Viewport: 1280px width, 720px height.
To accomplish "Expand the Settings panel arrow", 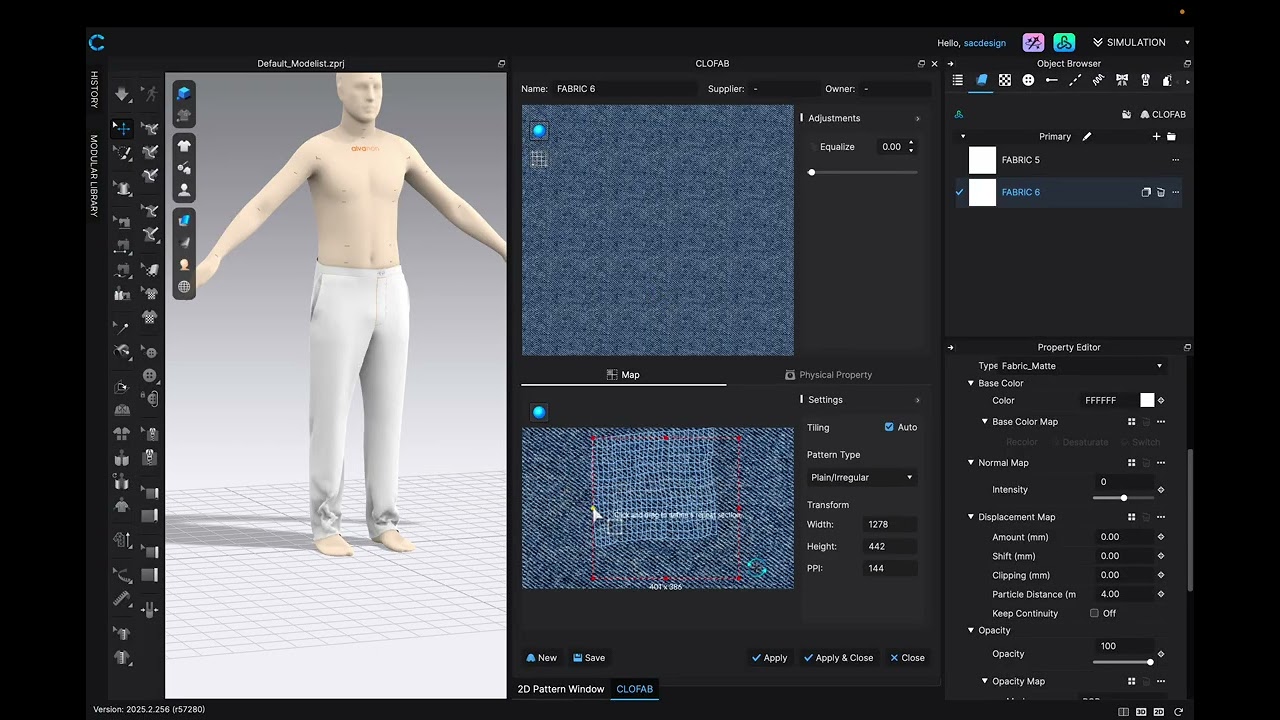I will pyautogui.click(x=917, y=400).
